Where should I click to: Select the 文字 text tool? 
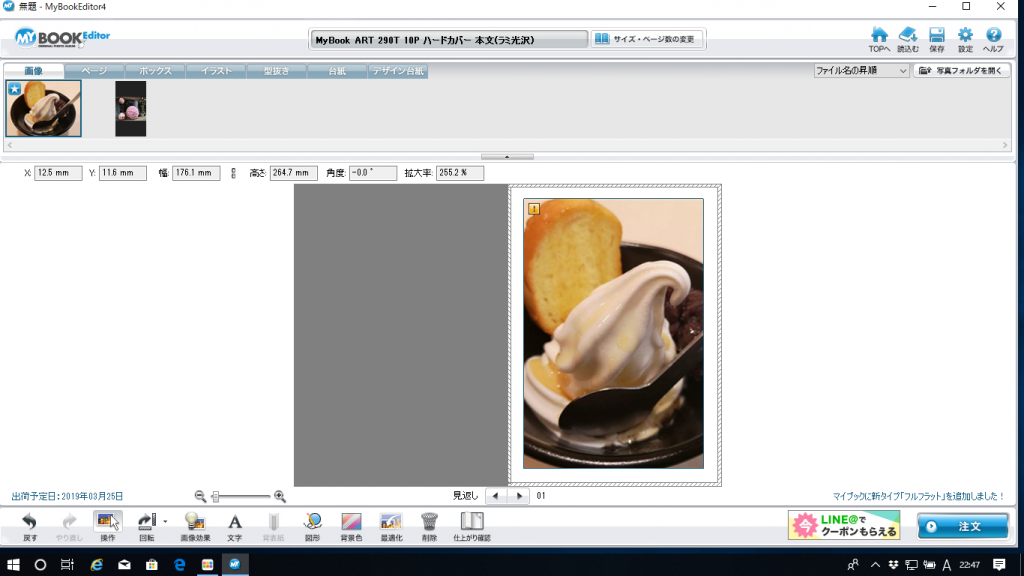234,525
